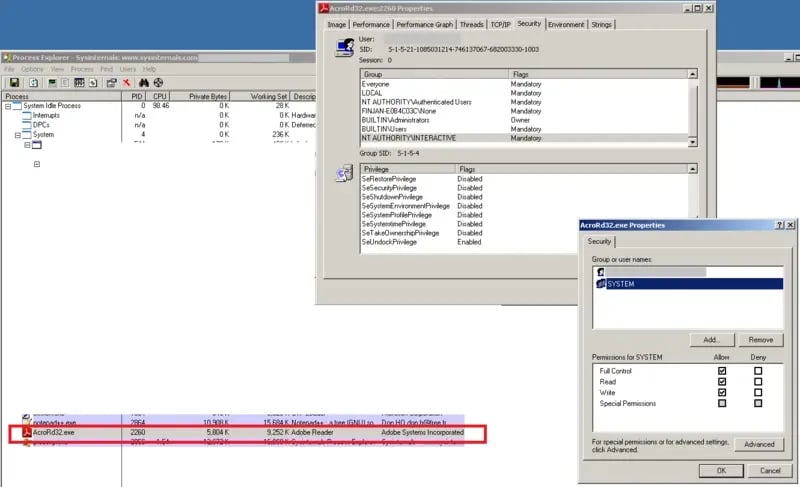
Task: Click the AcroRd32.exe Adobe process icon
Action: coord(28,433)
